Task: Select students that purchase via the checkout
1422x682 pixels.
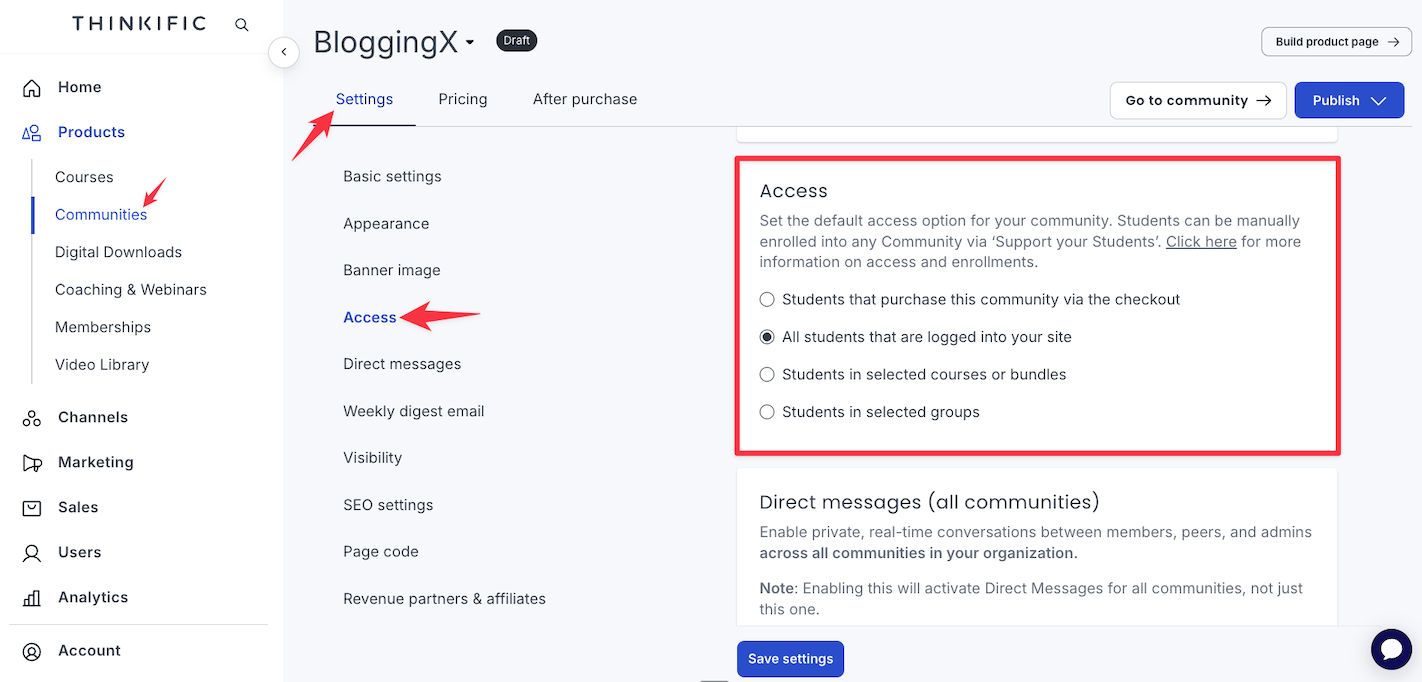Action: point(766,299)
